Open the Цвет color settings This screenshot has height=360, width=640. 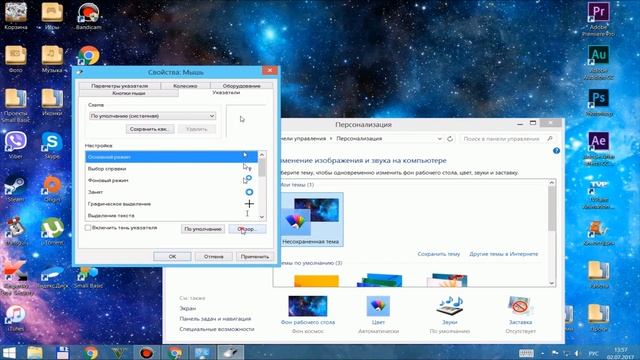378,314
